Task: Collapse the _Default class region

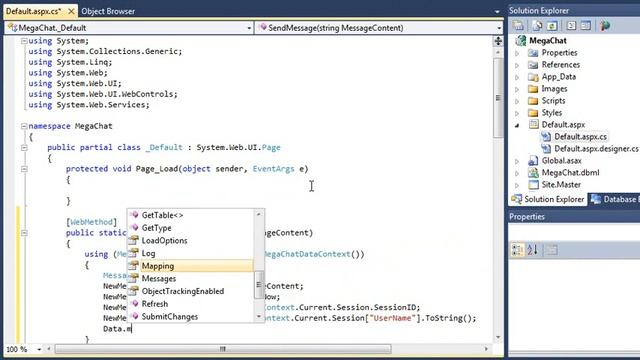Action: pos(24,147)
